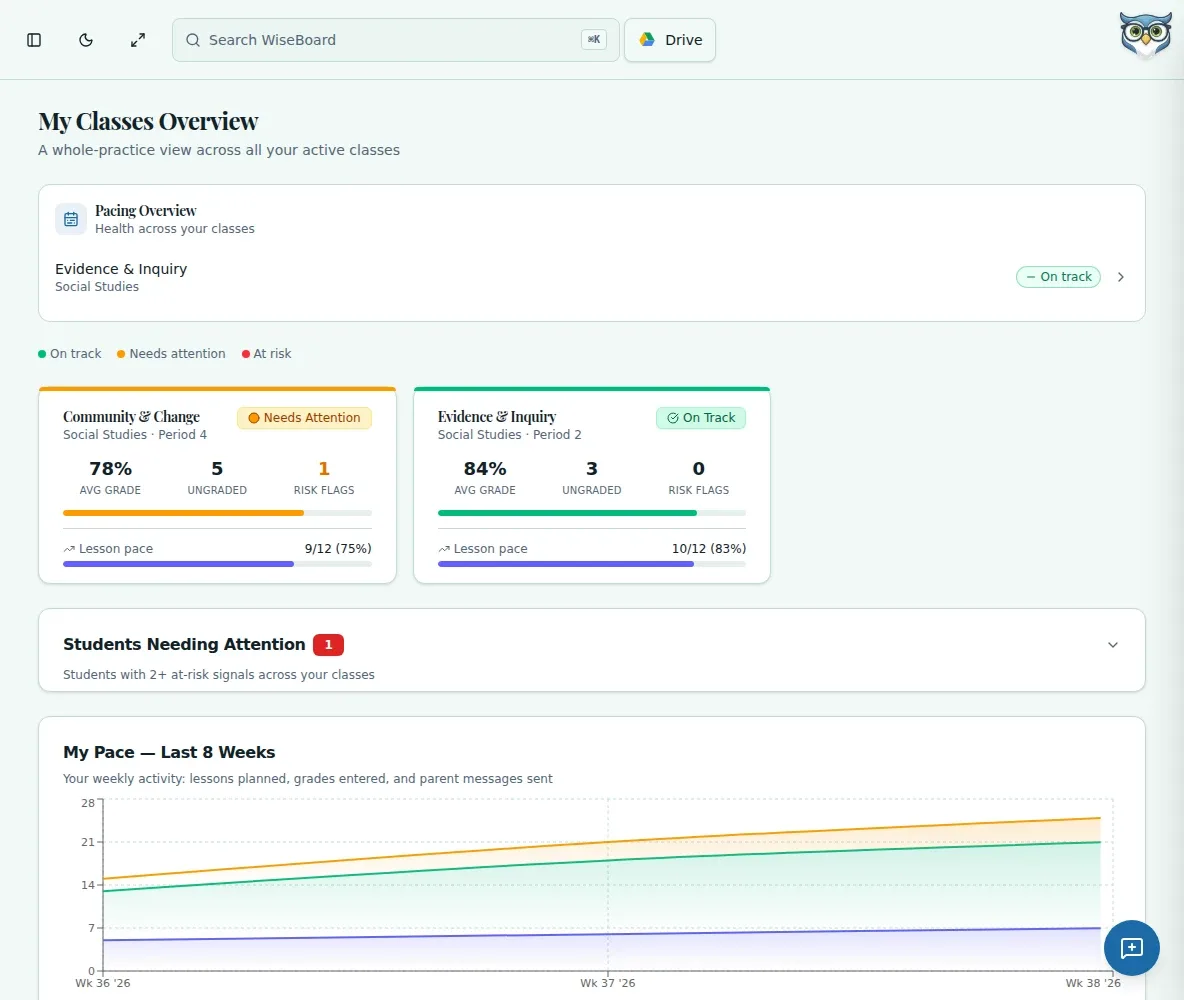Screen dimensions: 1184x1000
Task: Click the 10/12 (83%) pace value
Action: [x=709, y=549]
